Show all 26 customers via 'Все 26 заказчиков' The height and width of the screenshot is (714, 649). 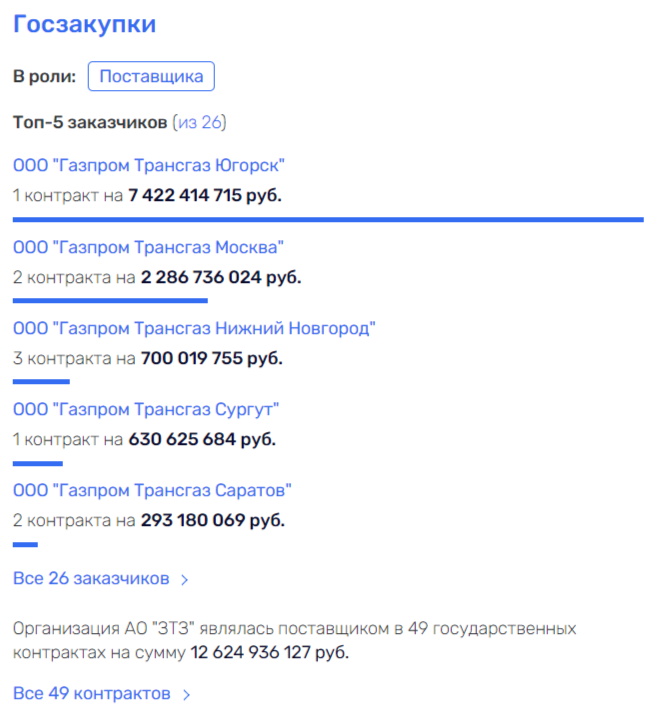tap(91, 578)
